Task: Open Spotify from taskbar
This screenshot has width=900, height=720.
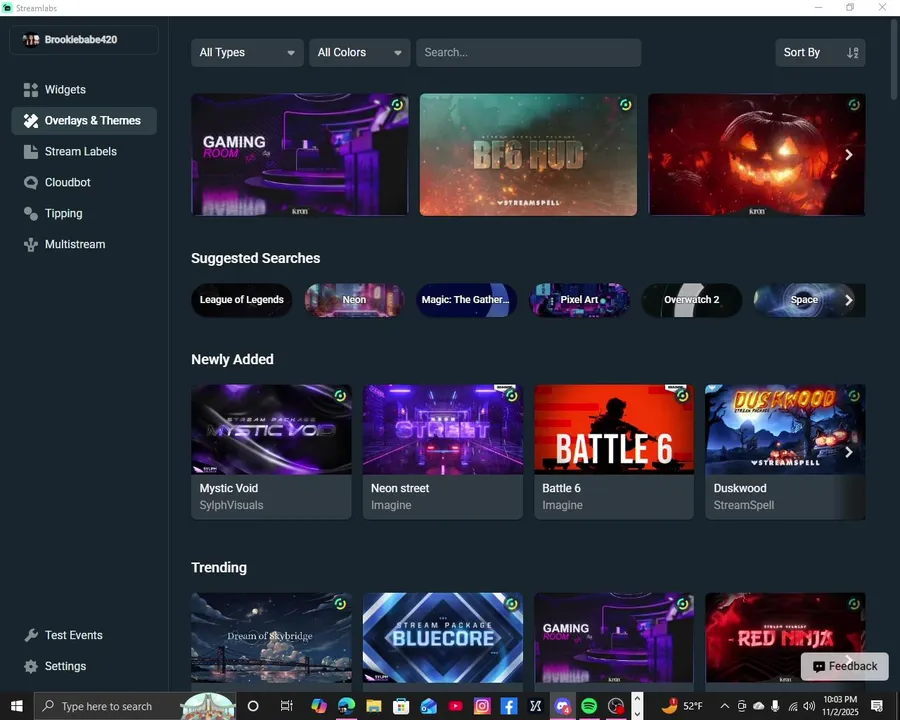Action: (x=589, y=706)
